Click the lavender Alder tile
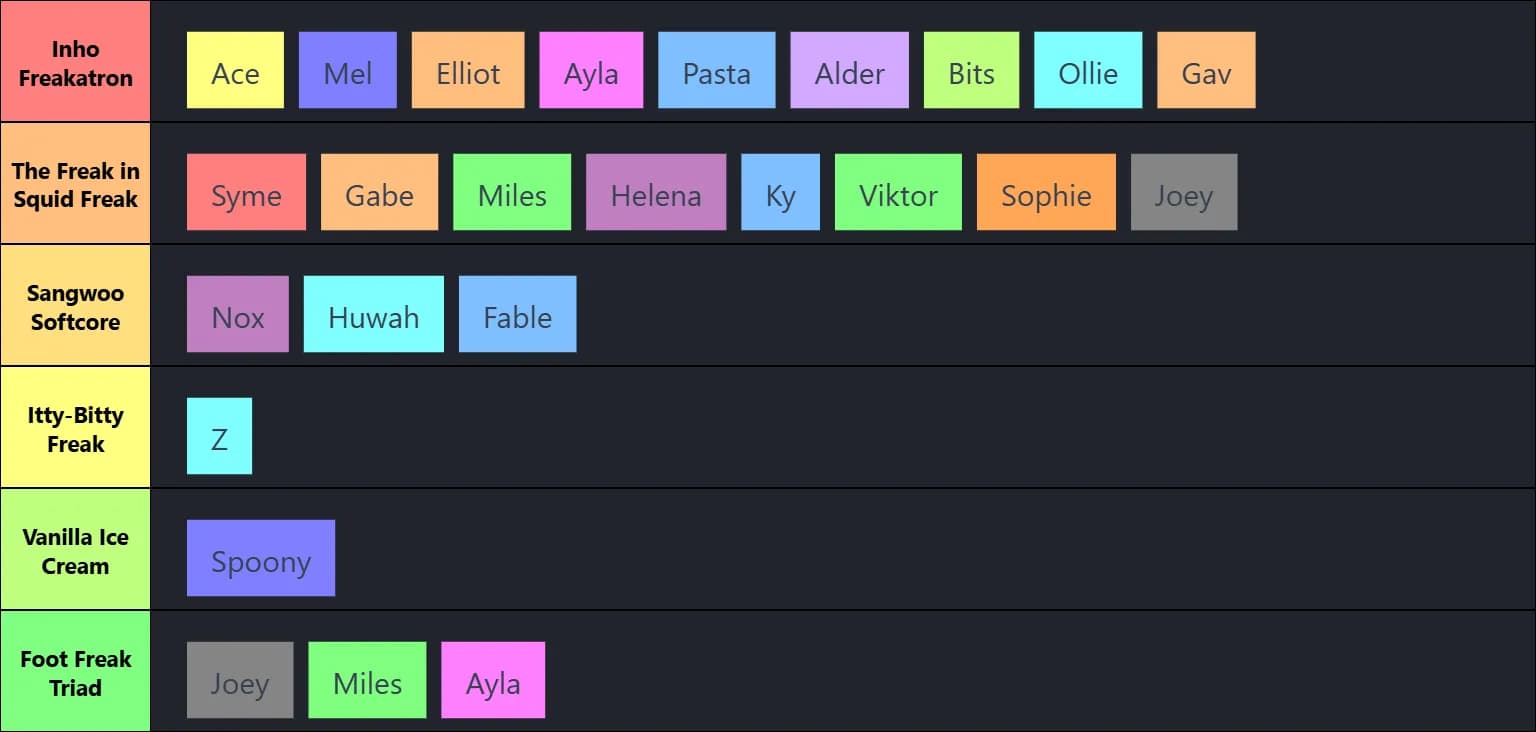This screenshot has width=1536, height=732. [849, 70]
